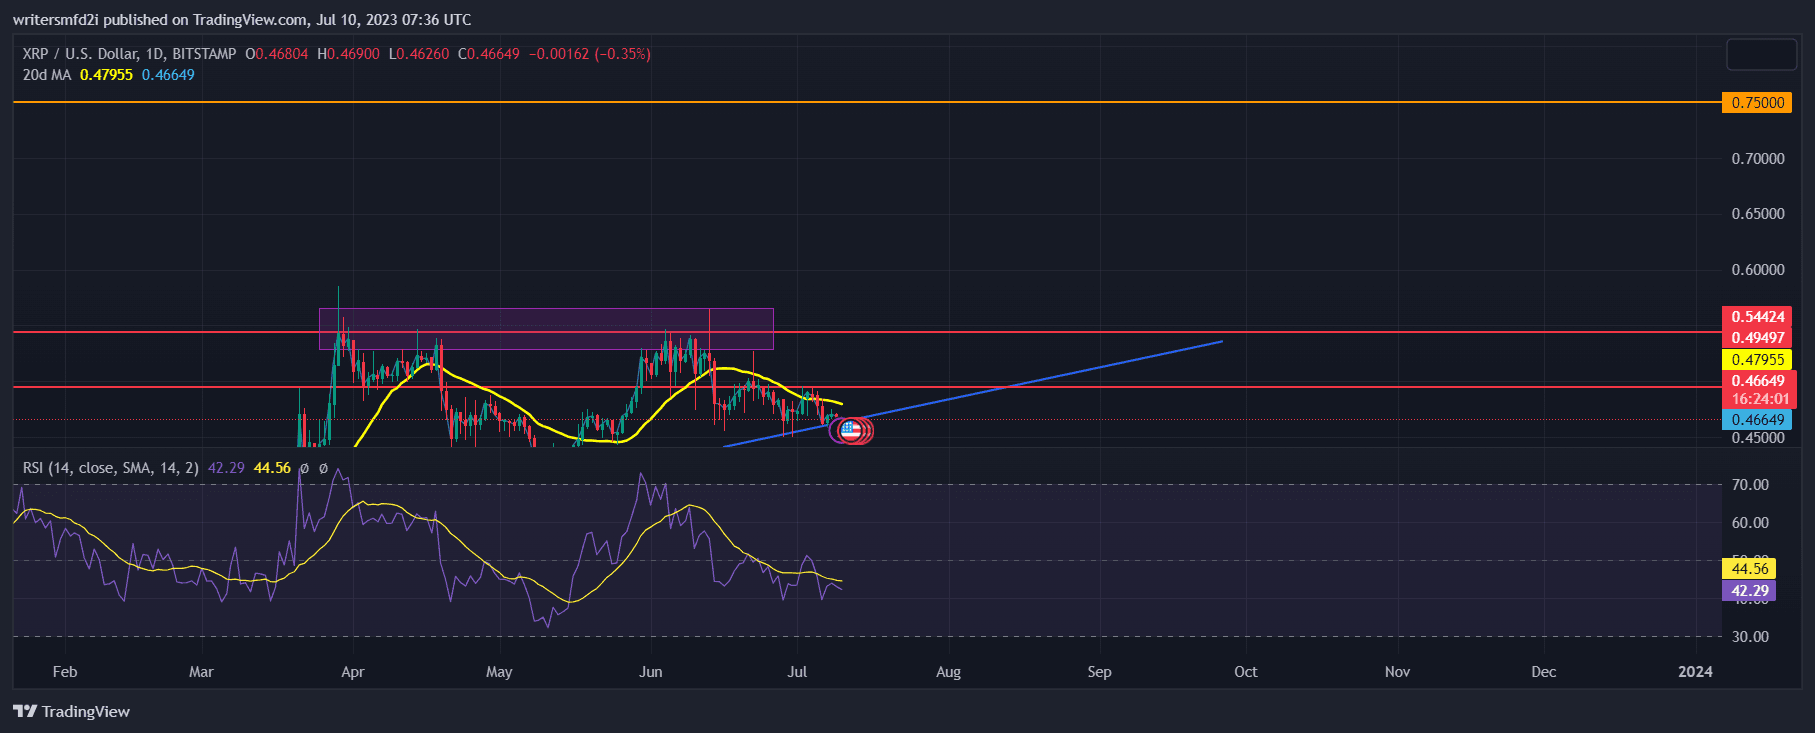
Task: Select the orange horizontal line at 0.75
Action: coord(800,102)
